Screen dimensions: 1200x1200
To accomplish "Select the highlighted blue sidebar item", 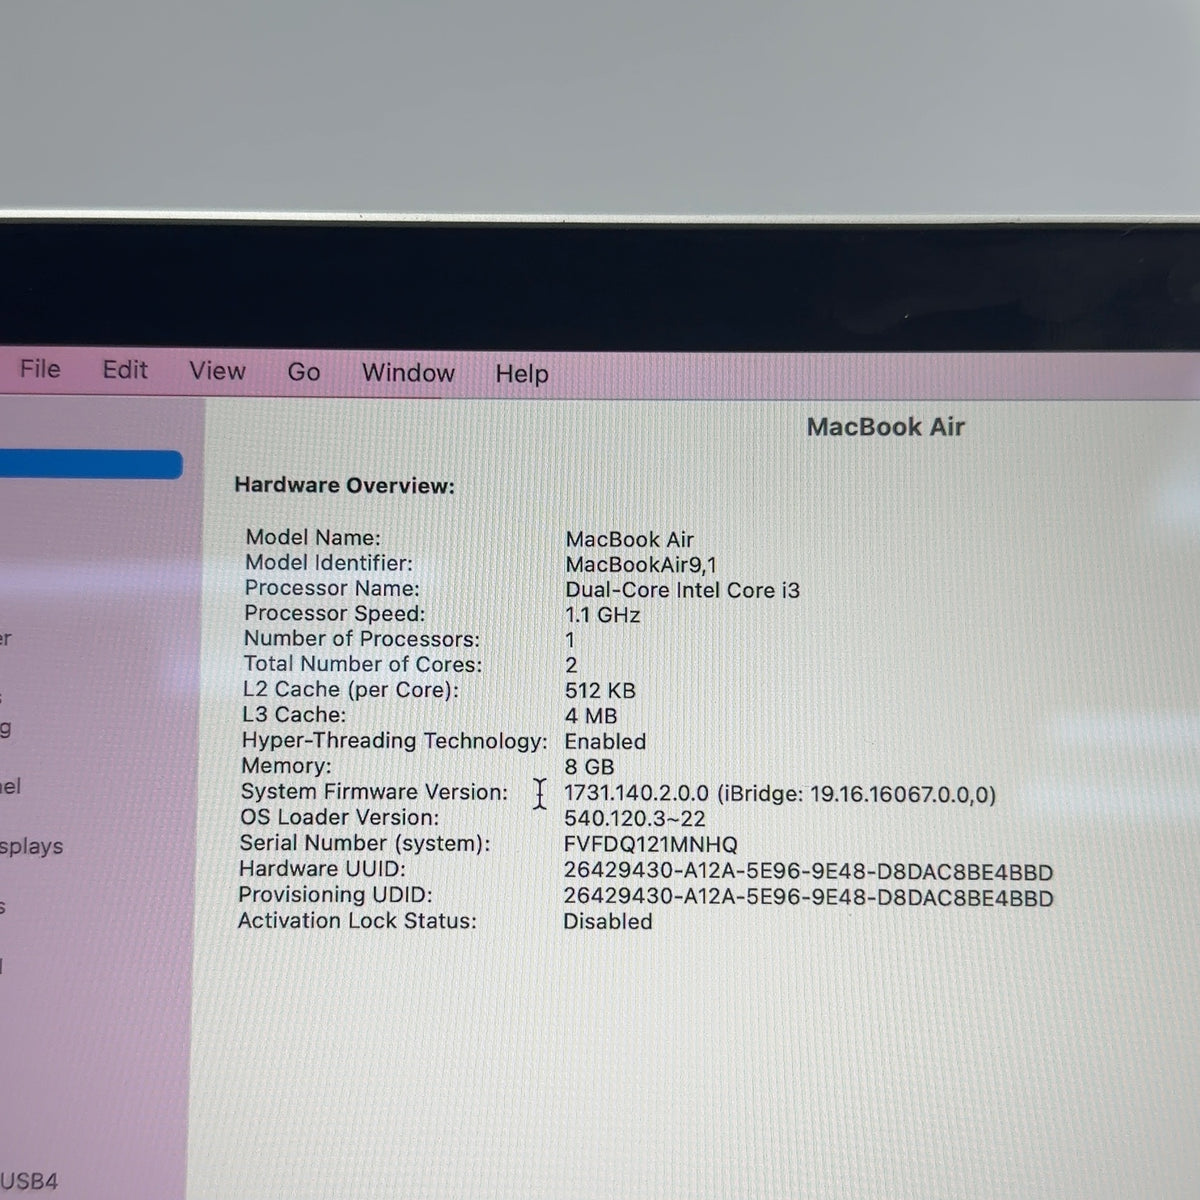I will pyautogui.click(x=91, y=465).
